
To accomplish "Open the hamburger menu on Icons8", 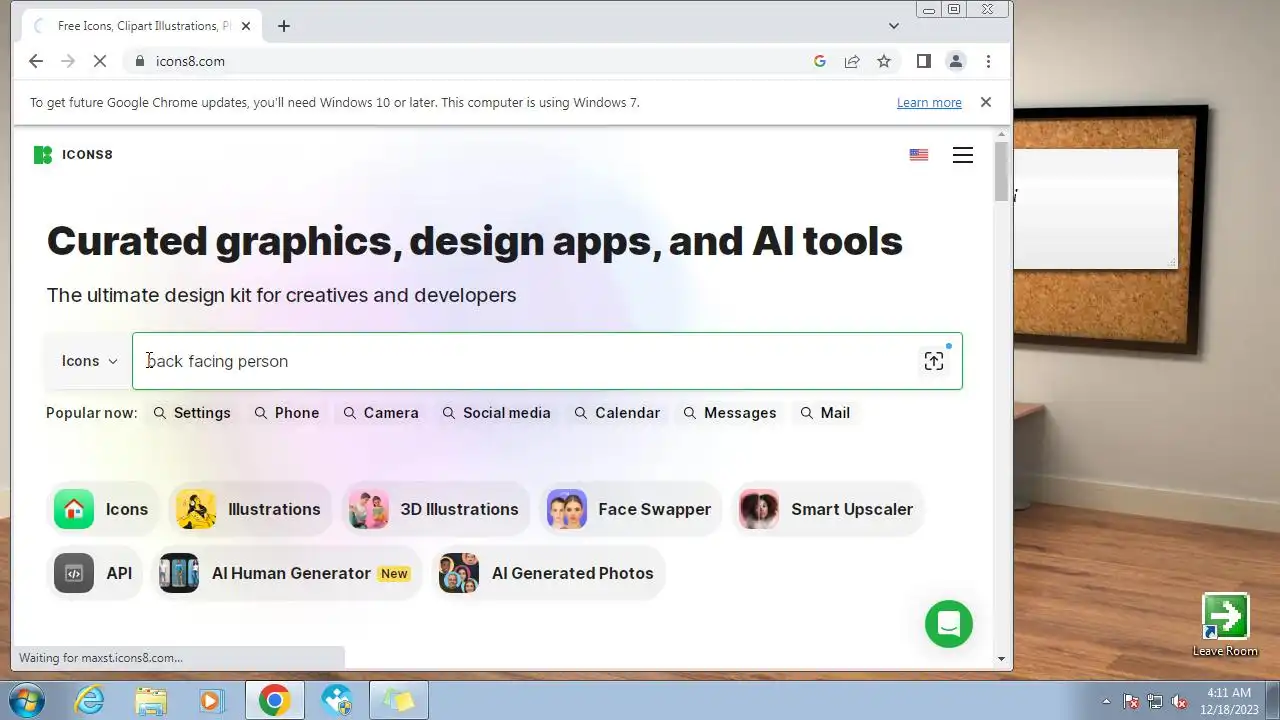I will coord(963,155).
